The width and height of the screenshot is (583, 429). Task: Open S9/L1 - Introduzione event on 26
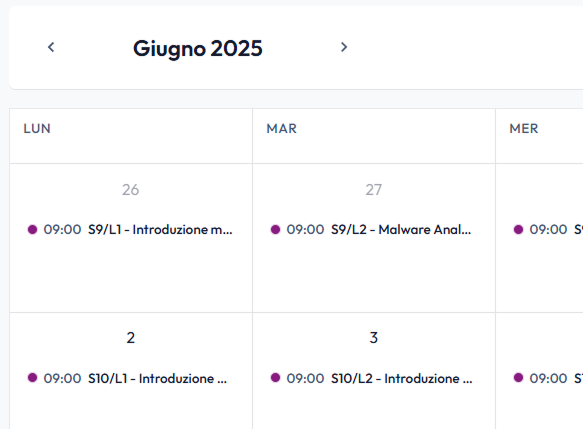tap(130, 229)
